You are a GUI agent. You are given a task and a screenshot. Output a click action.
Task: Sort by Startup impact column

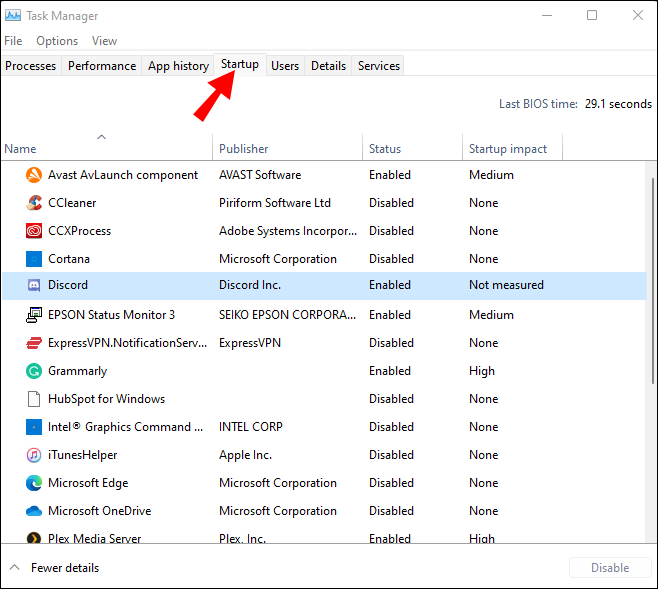click(x=508, y=149)
